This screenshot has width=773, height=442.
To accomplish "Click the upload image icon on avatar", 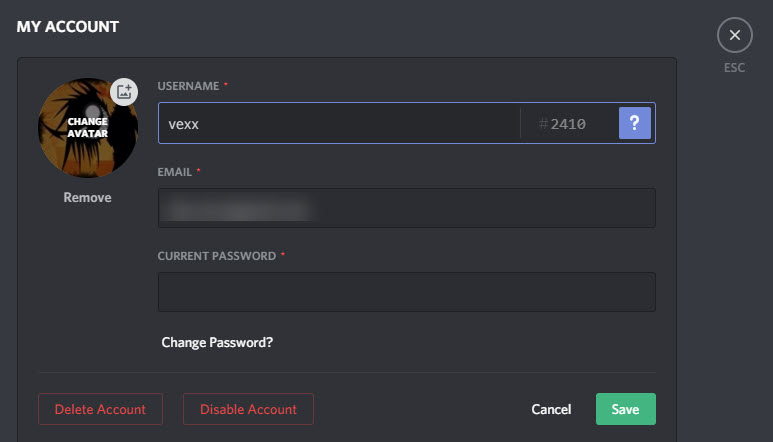I will 124,92.
